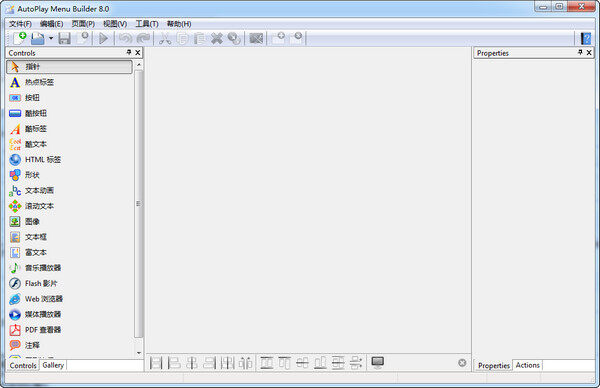Select the 文本动画 control
Image resolution: width=600 pixels, height=388 pixels.
(69, 191)
